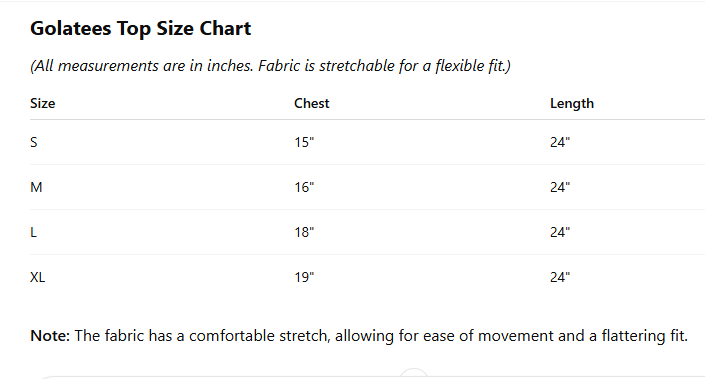Click the comfortable stretch note sentence
The width and height of the screenshot is (705, 379).
point(381,336)
